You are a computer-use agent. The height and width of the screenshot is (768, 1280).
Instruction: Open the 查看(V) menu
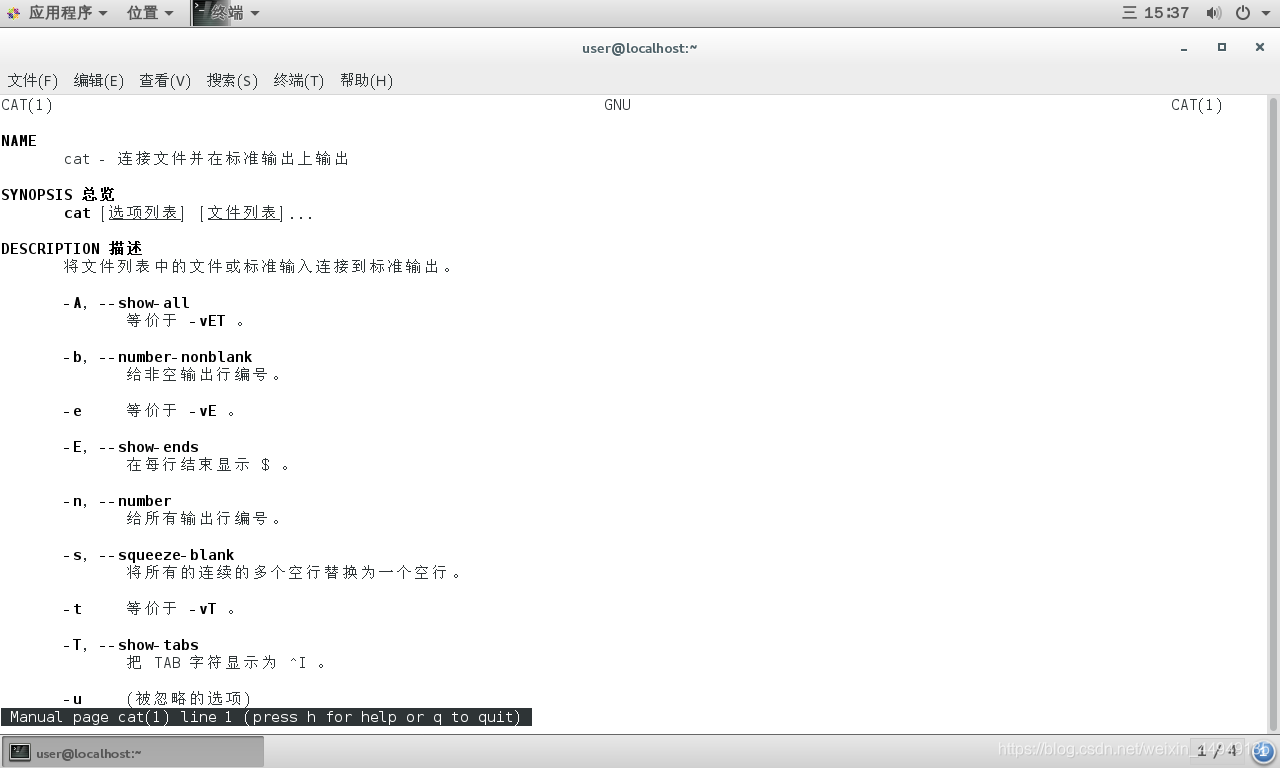pyautogui.click(x=165, y=81)
